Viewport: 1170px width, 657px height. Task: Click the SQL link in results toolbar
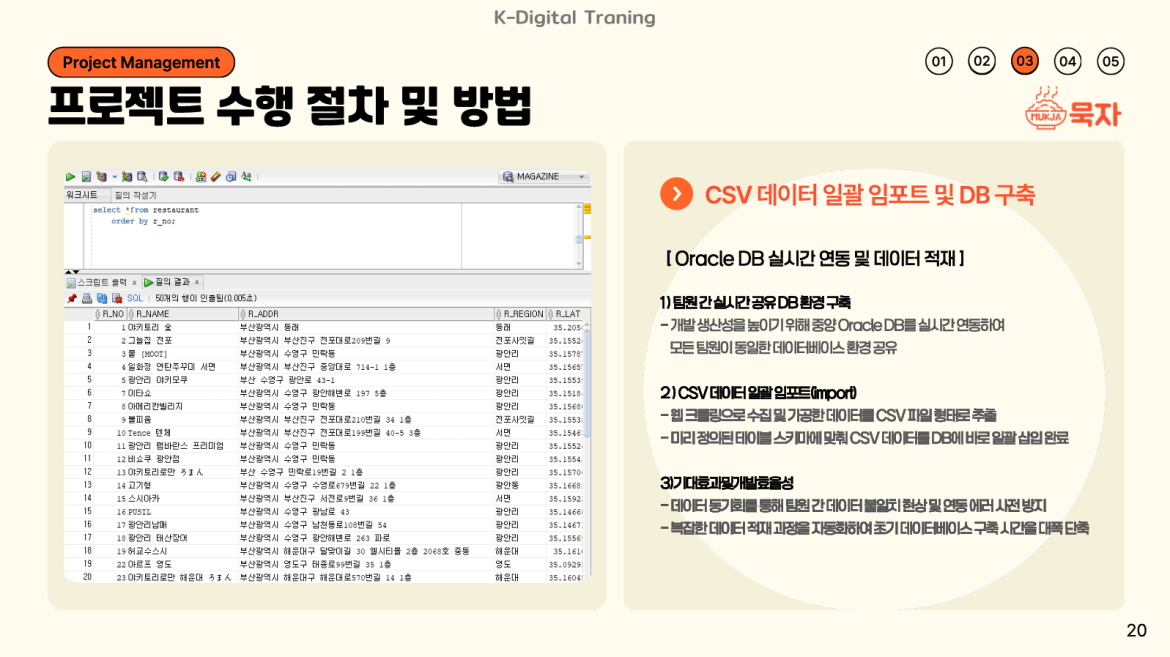click(x=135, y=298)
